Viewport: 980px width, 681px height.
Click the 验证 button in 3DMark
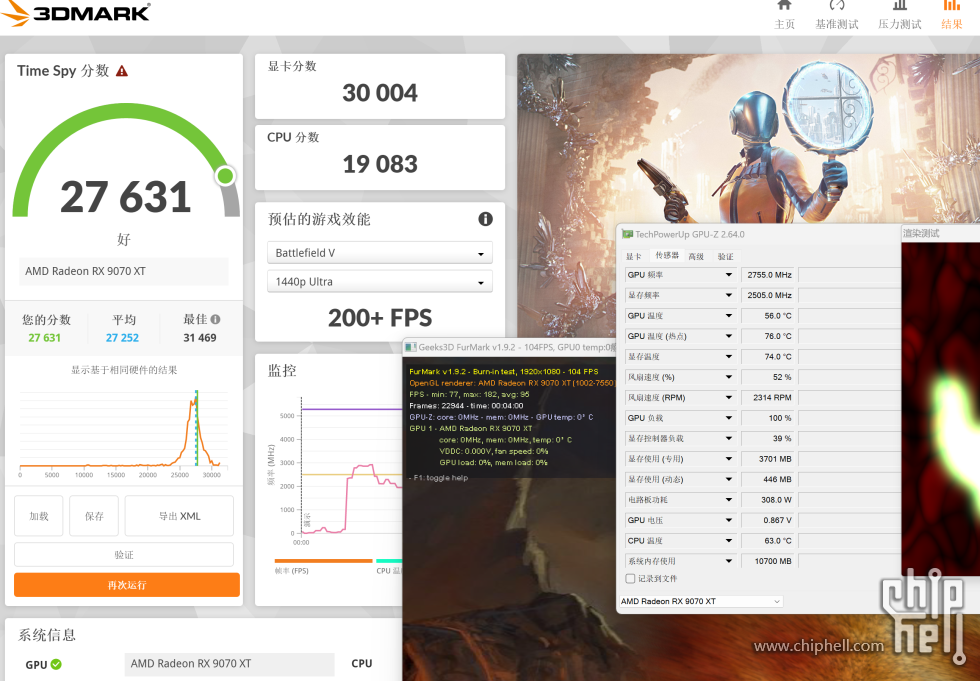(124, 555)
